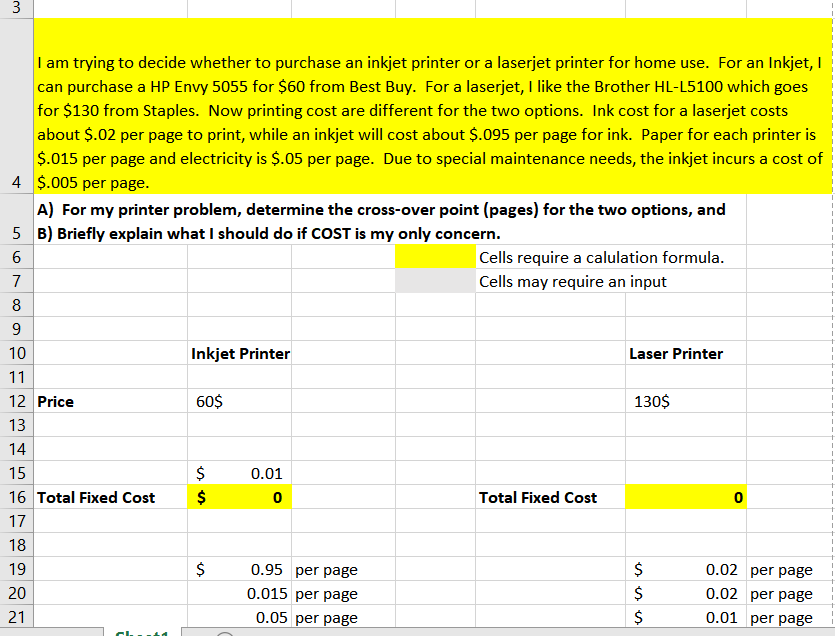Select the Laser Printer header cell
This screenshot has width=835, height=636.
(685, 353)
